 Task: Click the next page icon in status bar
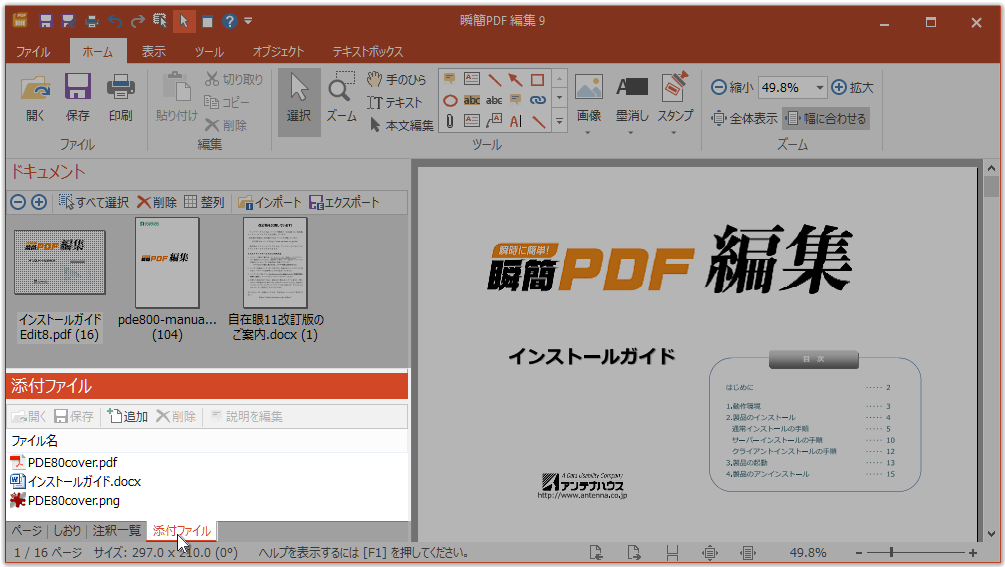633,552
